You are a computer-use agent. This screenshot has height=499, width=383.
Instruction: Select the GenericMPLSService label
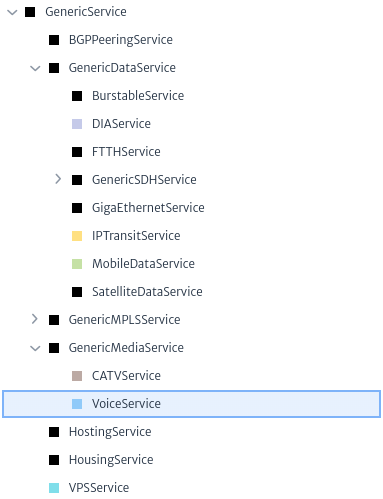click(124, 320)
